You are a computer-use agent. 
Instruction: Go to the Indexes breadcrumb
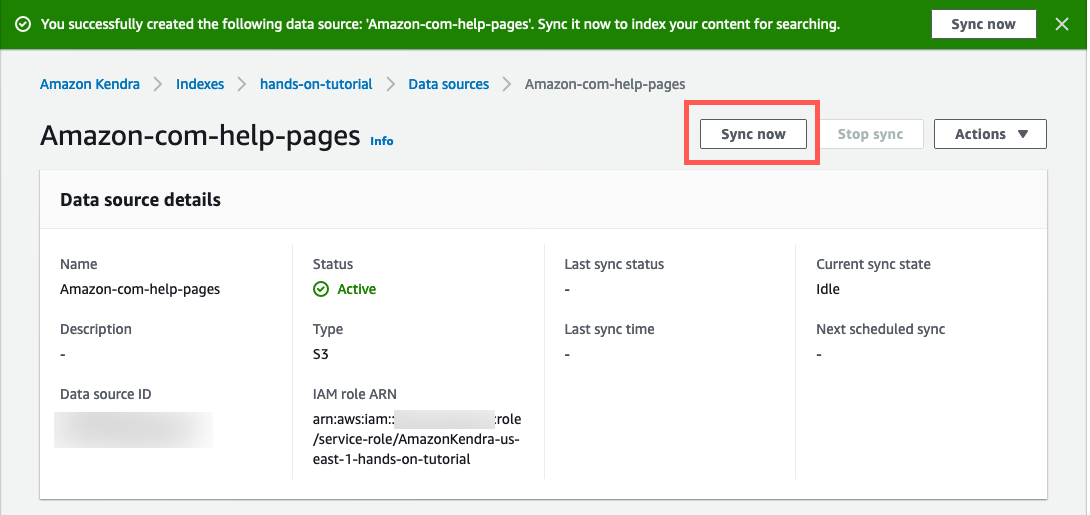click(200, 84)
